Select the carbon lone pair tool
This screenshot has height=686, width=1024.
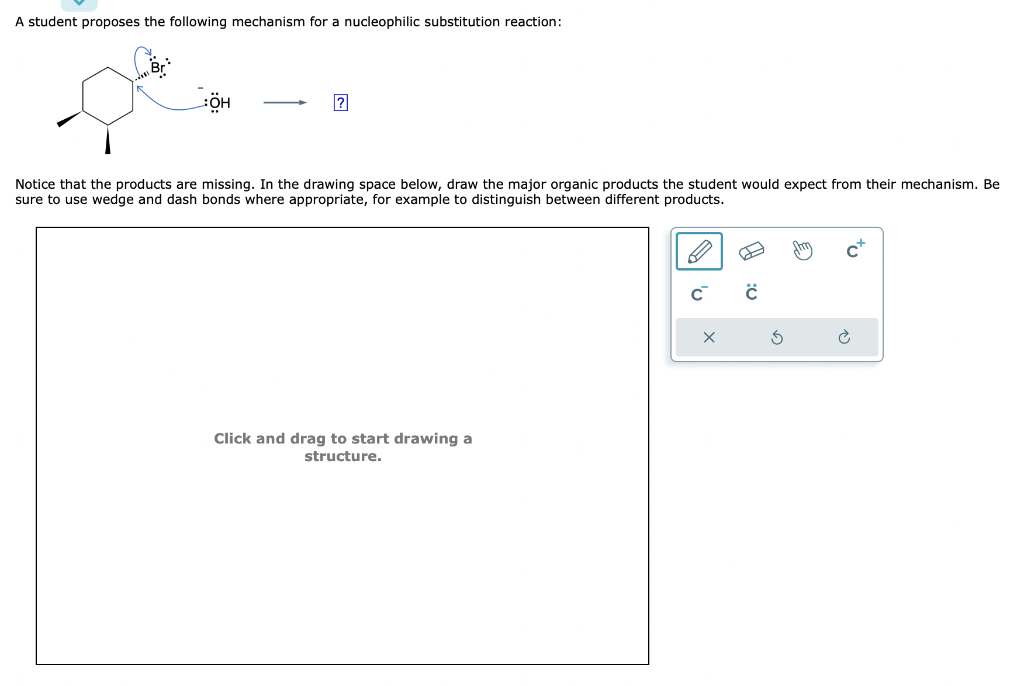click(749, 291)
